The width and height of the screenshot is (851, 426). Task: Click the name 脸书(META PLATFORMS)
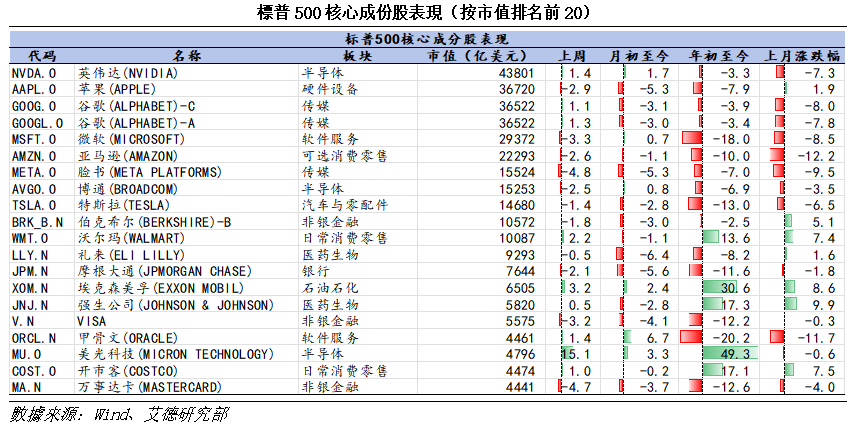click(x=150, y=172)
